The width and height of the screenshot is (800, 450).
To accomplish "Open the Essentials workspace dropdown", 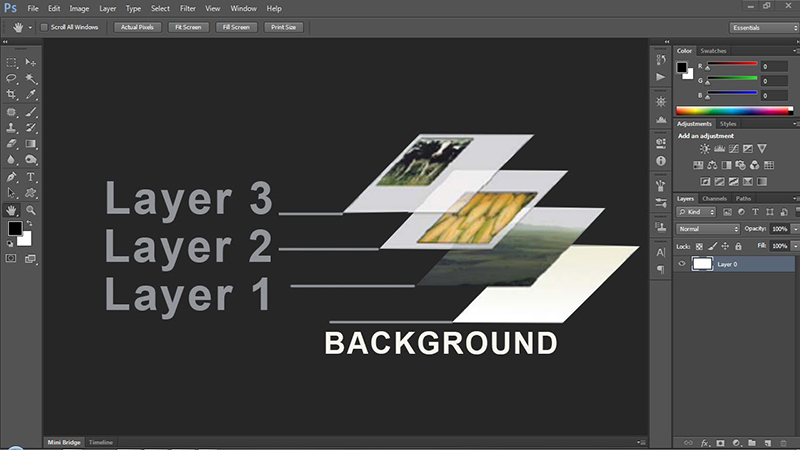I will (764, 28).
